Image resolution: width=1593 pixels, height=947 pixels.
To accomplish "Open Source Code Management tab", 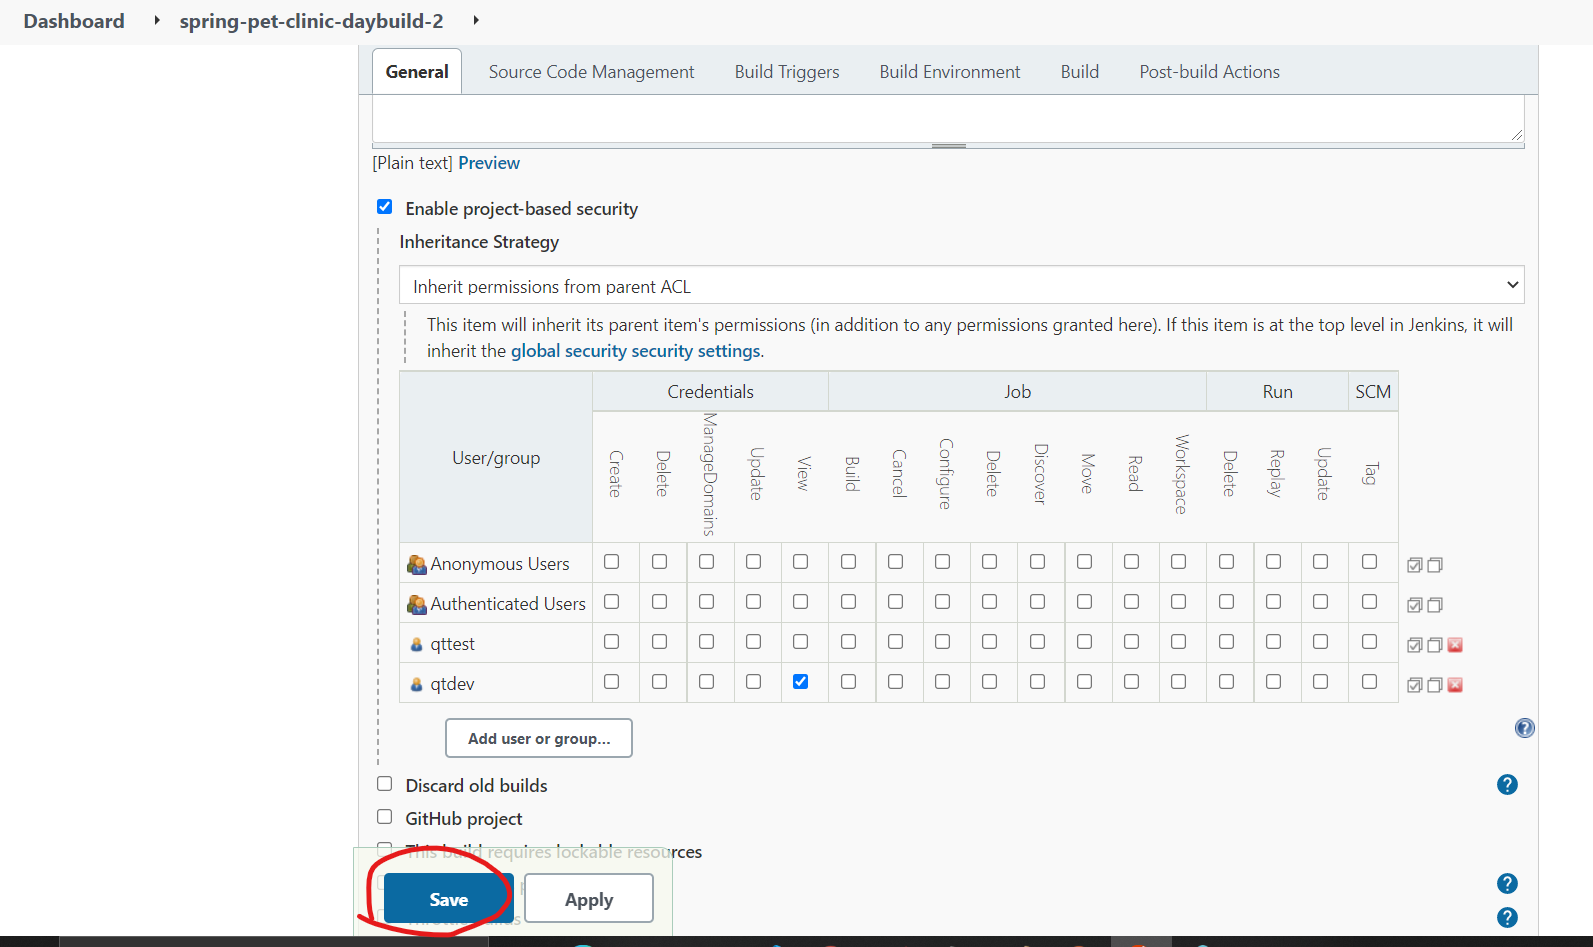I will coord(591,72).
